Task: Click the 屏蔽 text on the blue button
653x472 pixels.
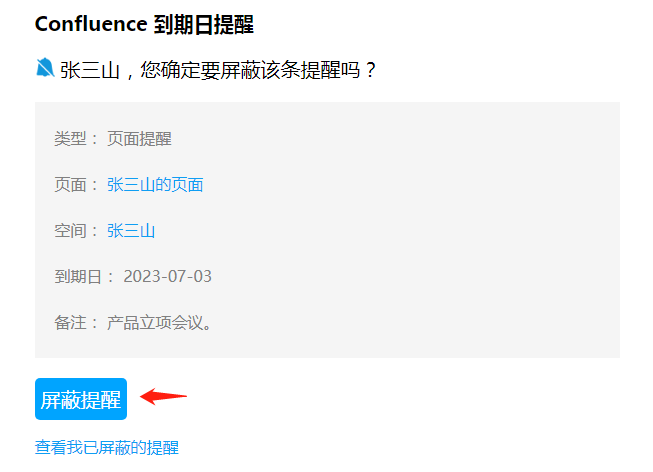Action: point(60,400)
